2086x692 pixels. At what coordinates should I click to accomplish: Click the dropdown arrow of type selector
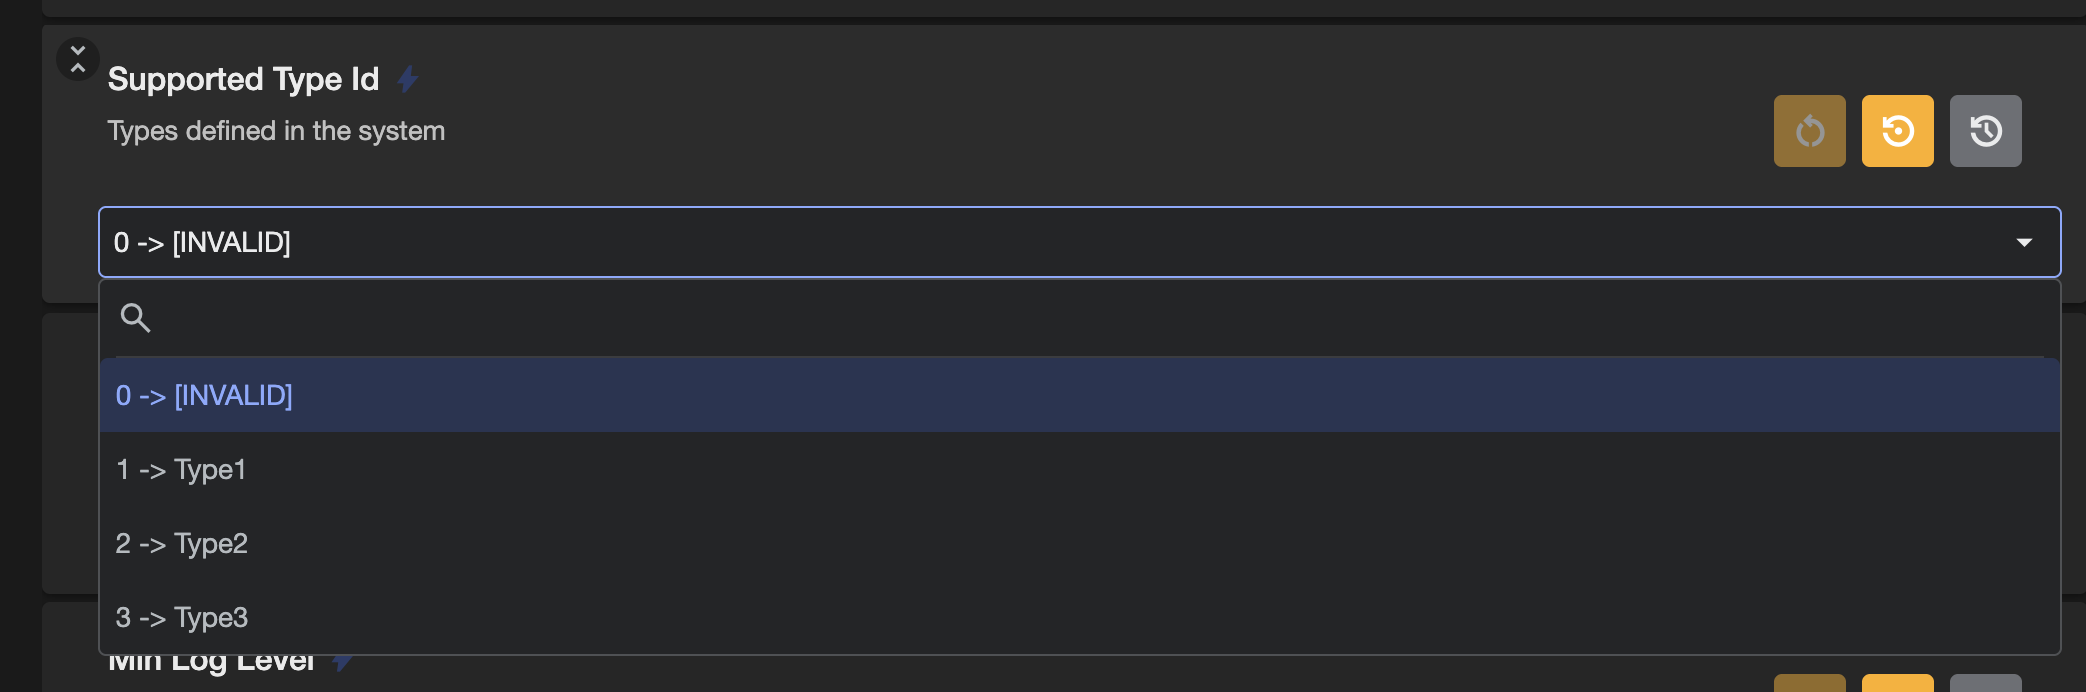(2024, 243)
